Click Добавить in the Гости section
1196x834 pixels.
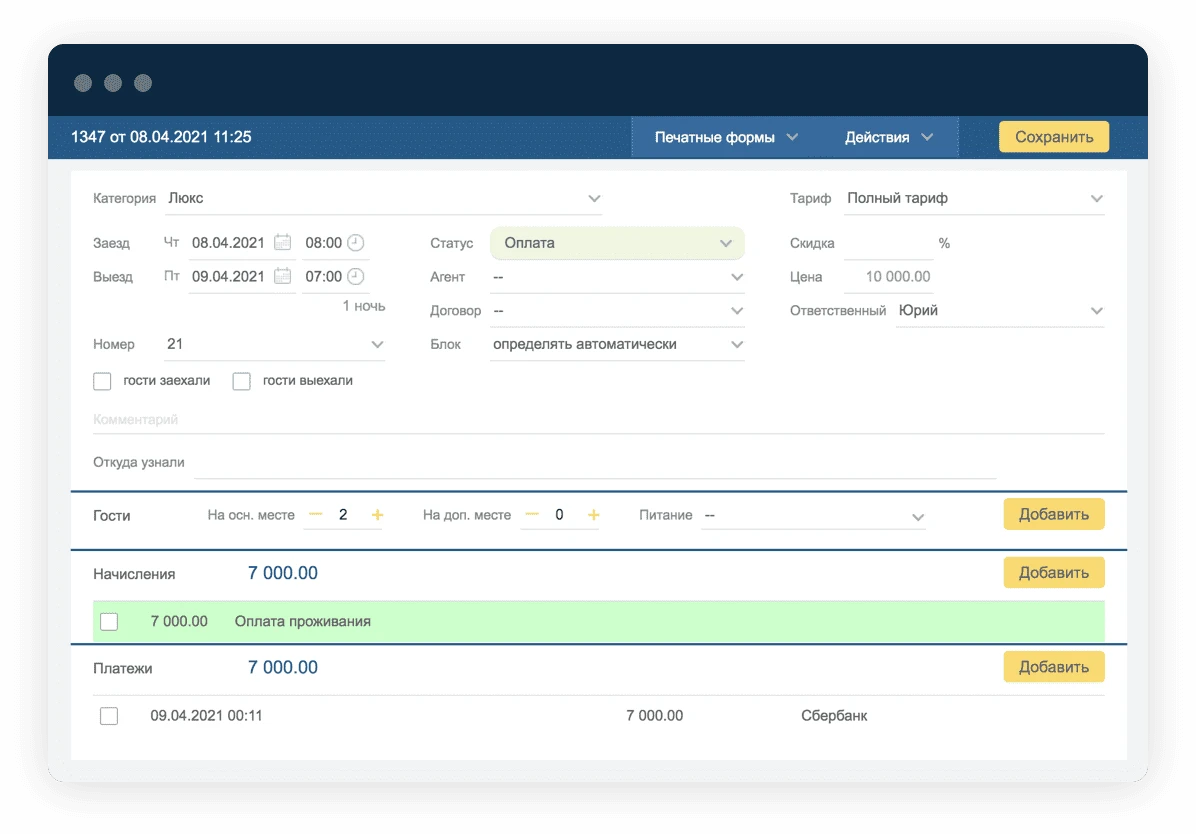[1054, 514]
